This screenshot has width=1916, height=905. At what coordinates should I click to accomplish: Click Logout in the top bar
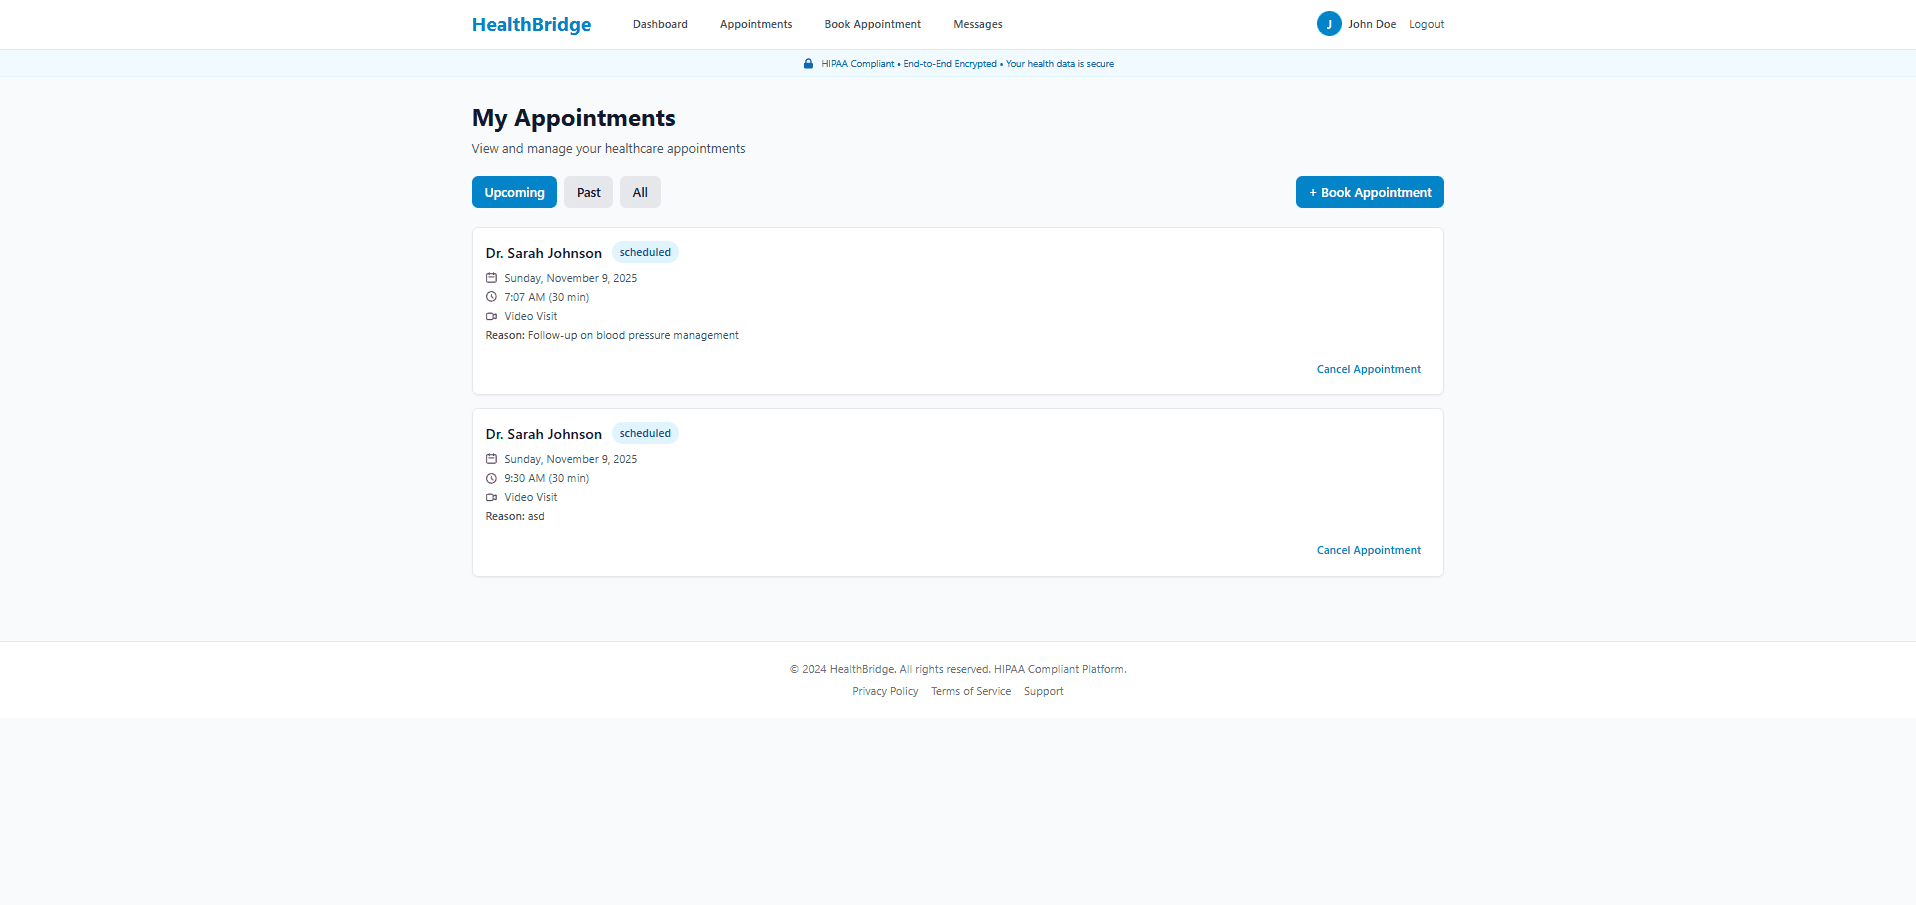point(1426,23)
